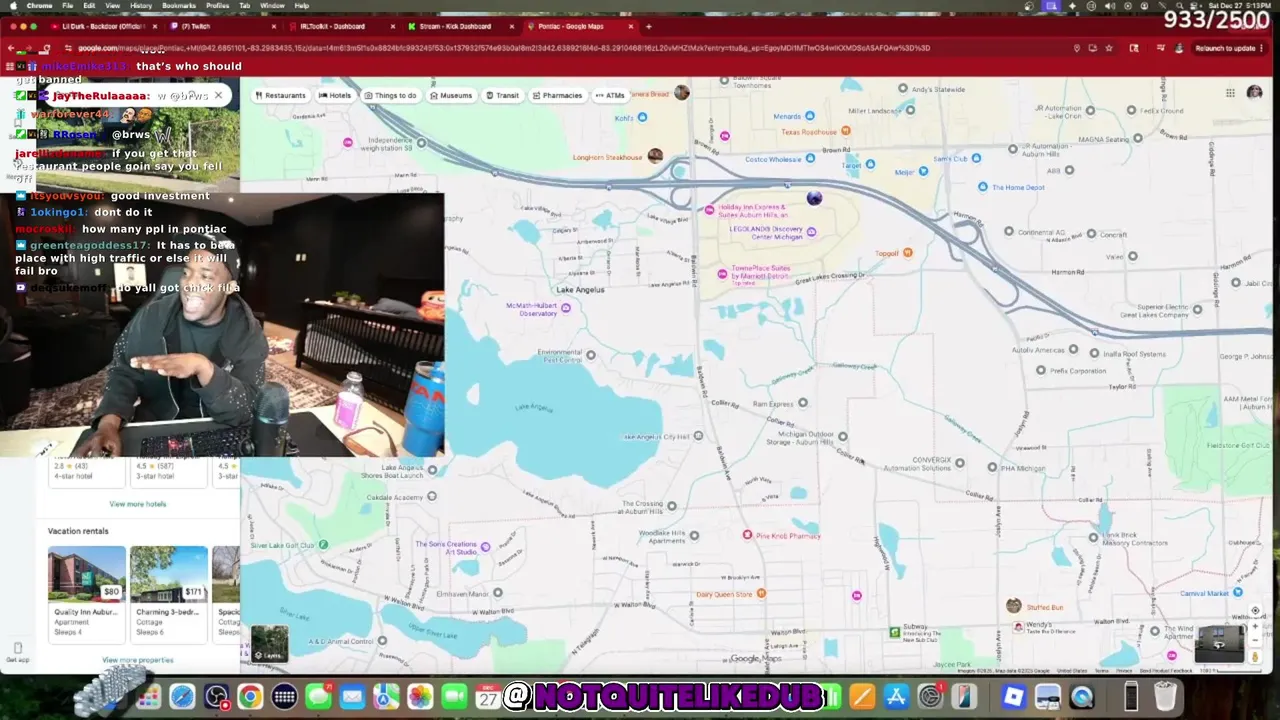Viewport: 1280px width, 720px height.
Task: Open a new browser tab
Action: pyautogui.click(x=648, y=26)
